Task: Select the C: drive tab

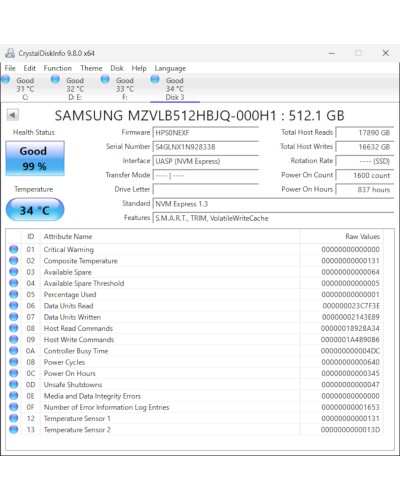Action: (x=25, y=89)
